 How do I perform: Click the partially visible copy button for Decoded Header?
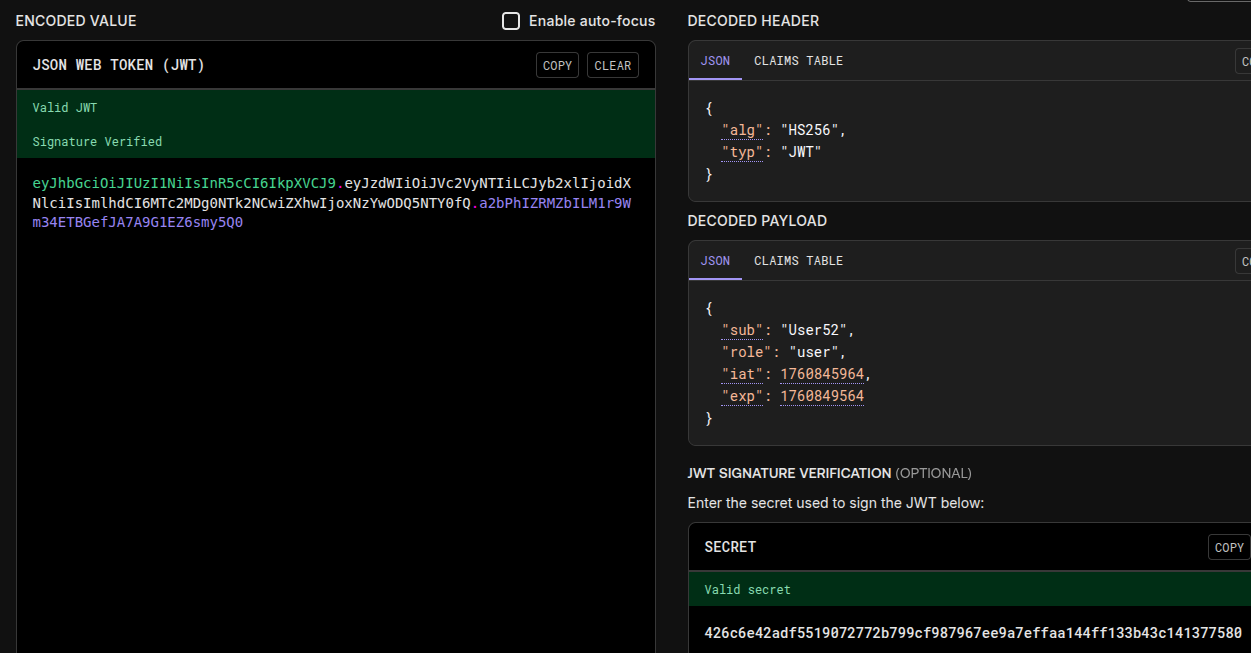tap(1244, 61)
